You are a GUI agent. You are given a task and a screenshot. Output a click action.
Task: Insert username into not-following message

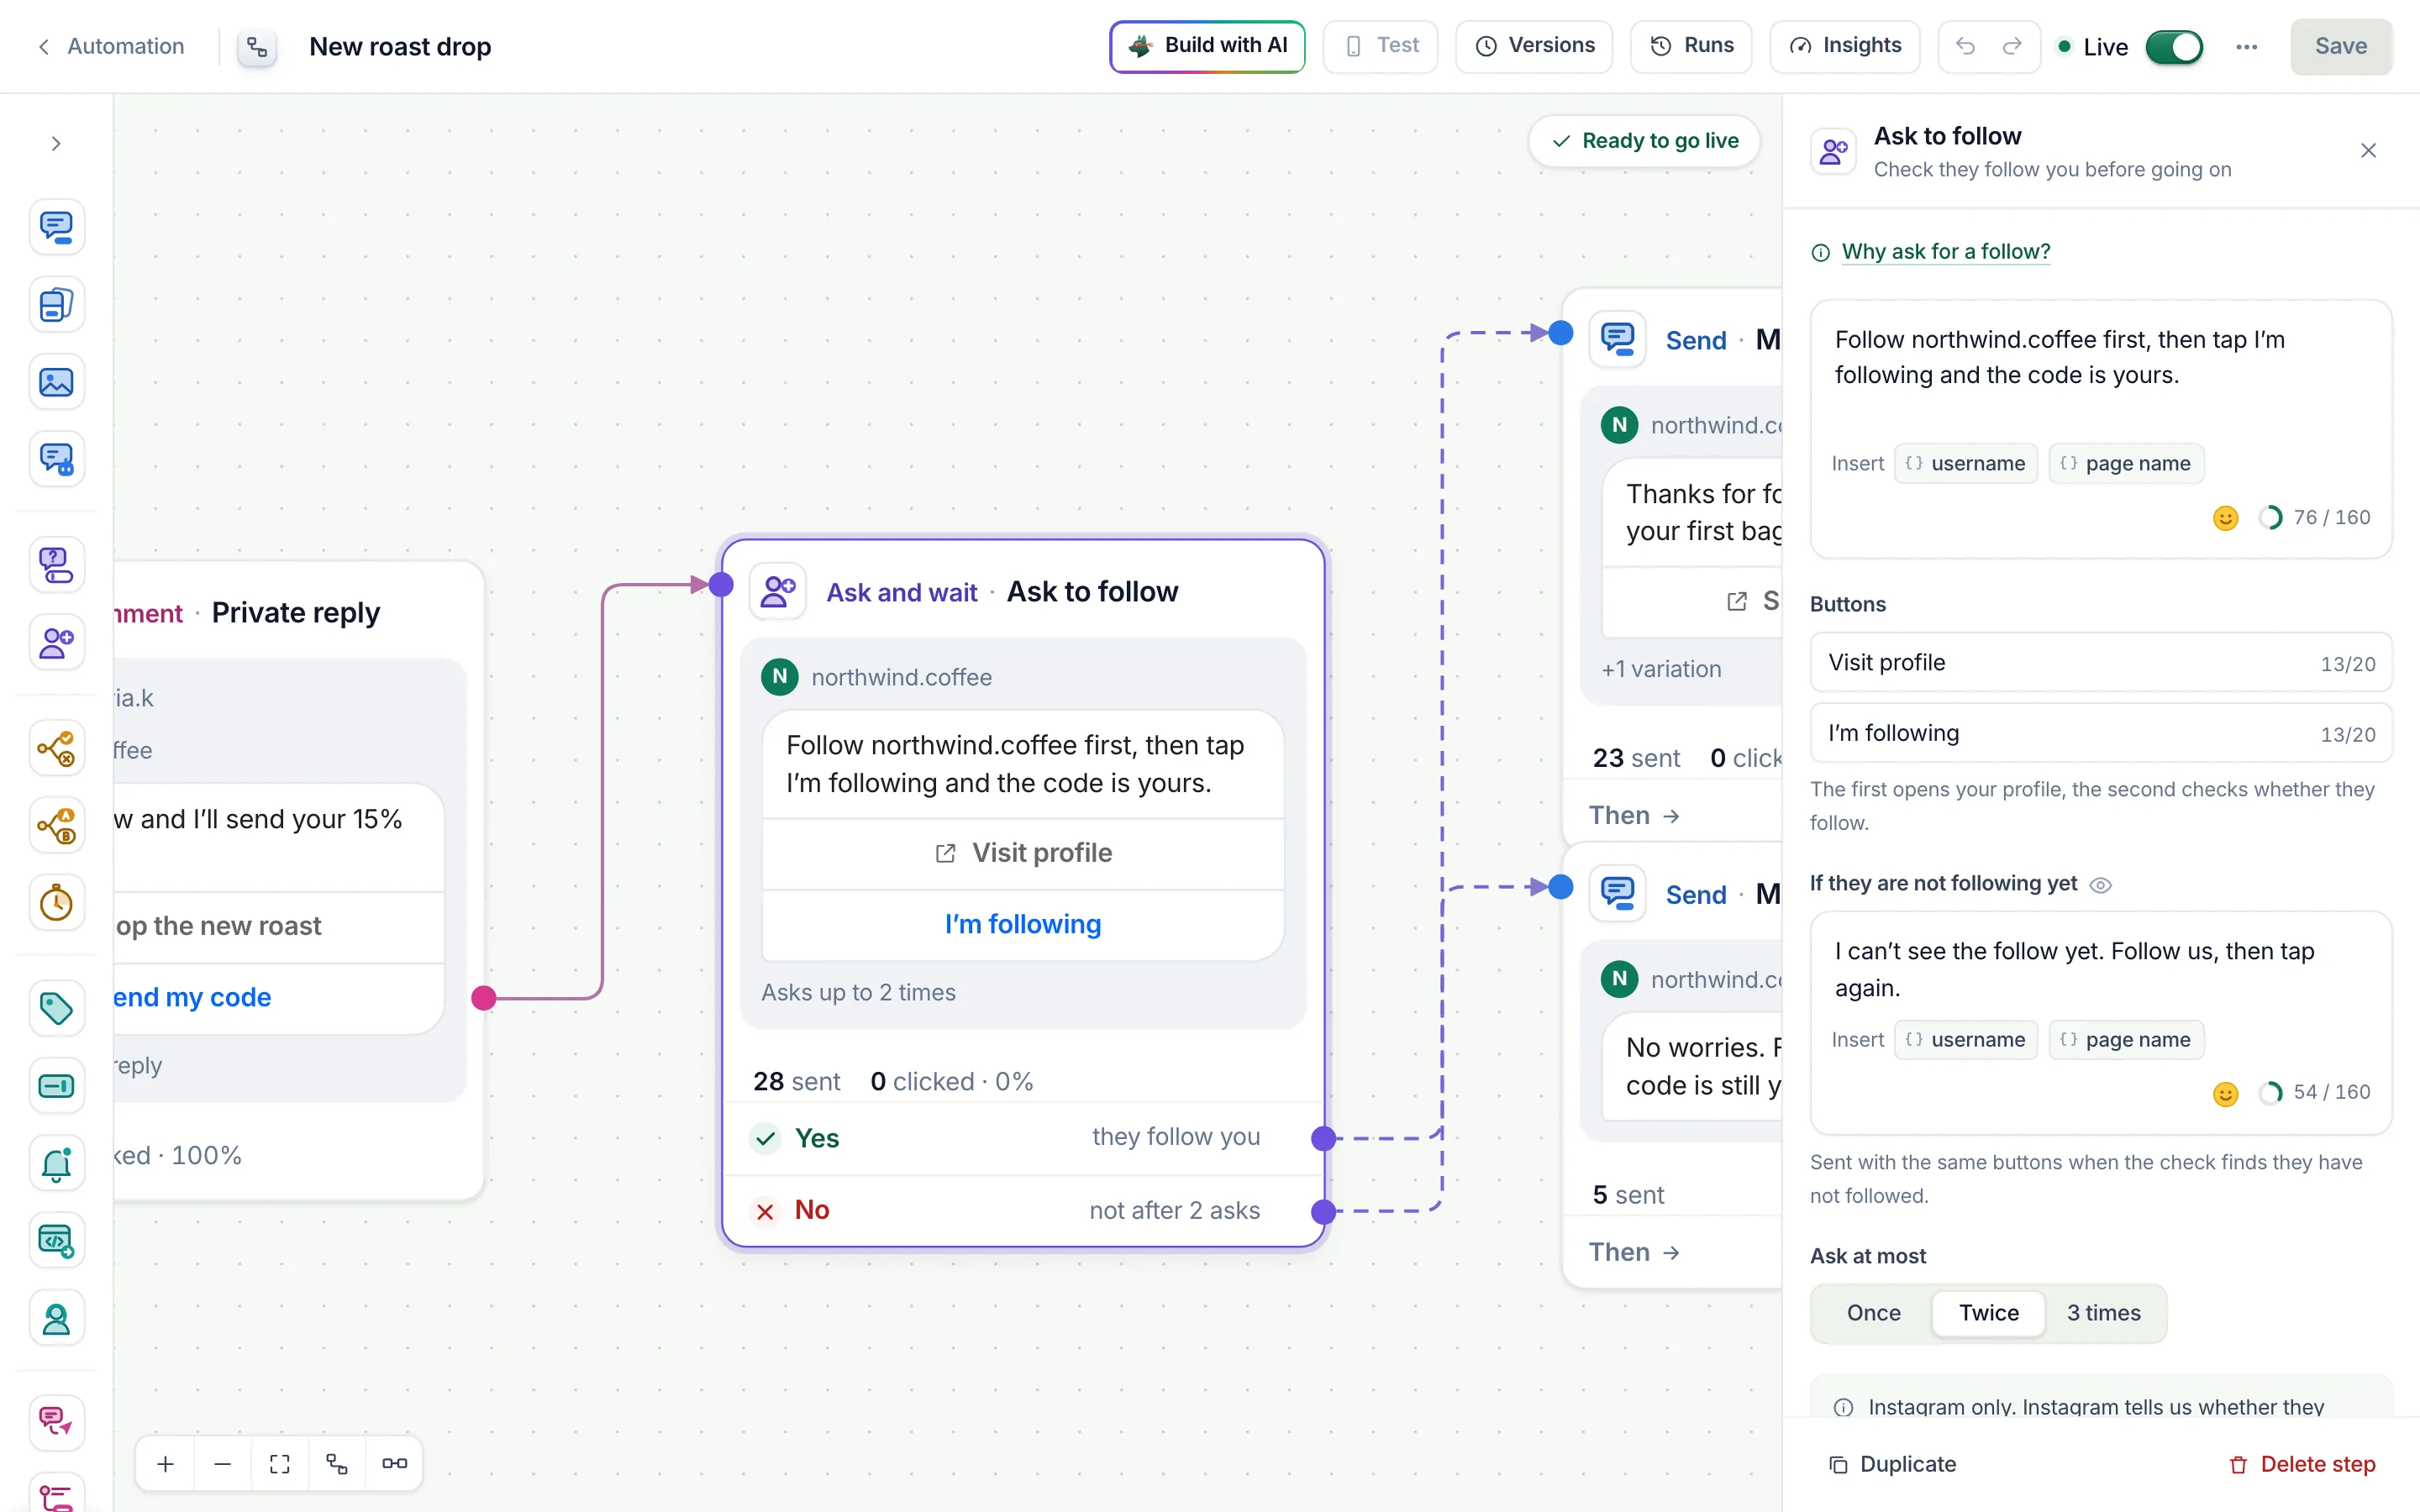pyautogui.click(x=1966, y=1040)
